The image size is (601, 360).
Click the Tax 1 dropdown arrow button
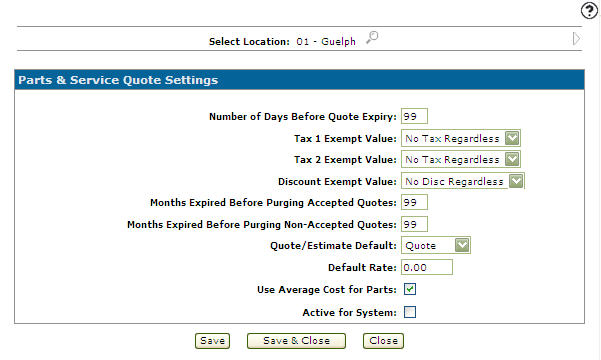click(x=512, y=138)
